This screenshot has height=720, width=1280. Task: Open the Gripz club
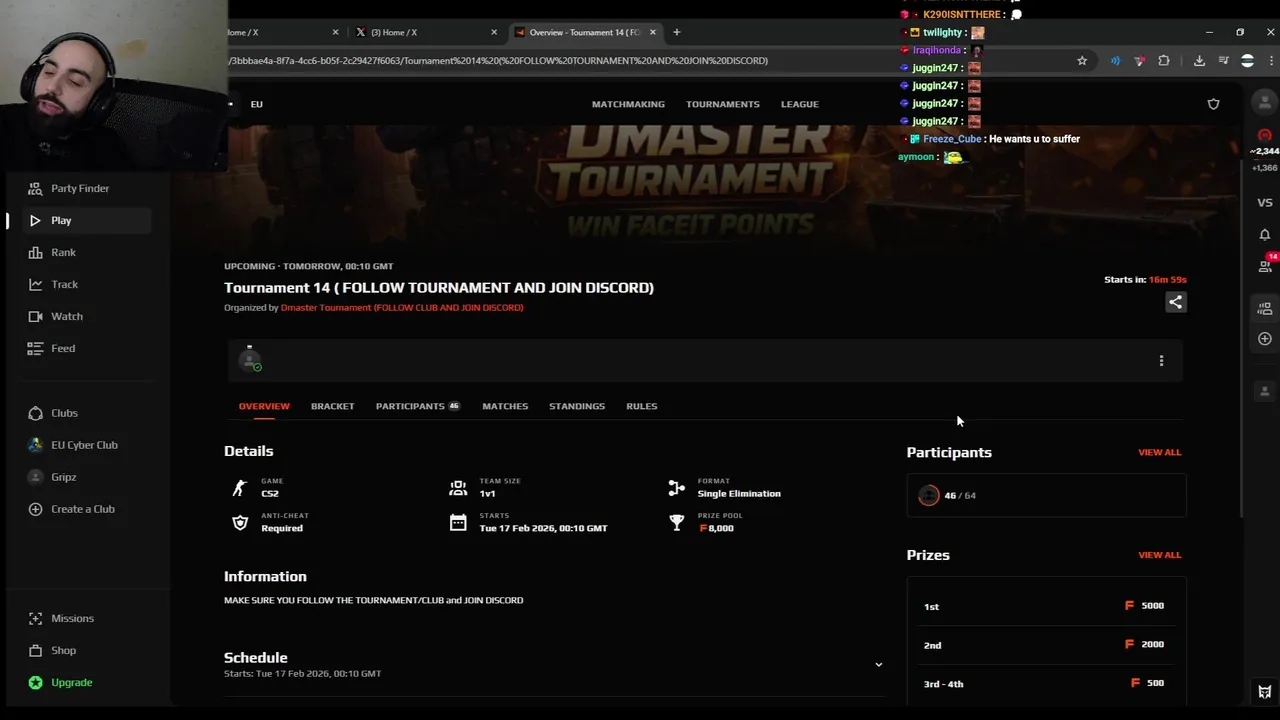[63, 477]
